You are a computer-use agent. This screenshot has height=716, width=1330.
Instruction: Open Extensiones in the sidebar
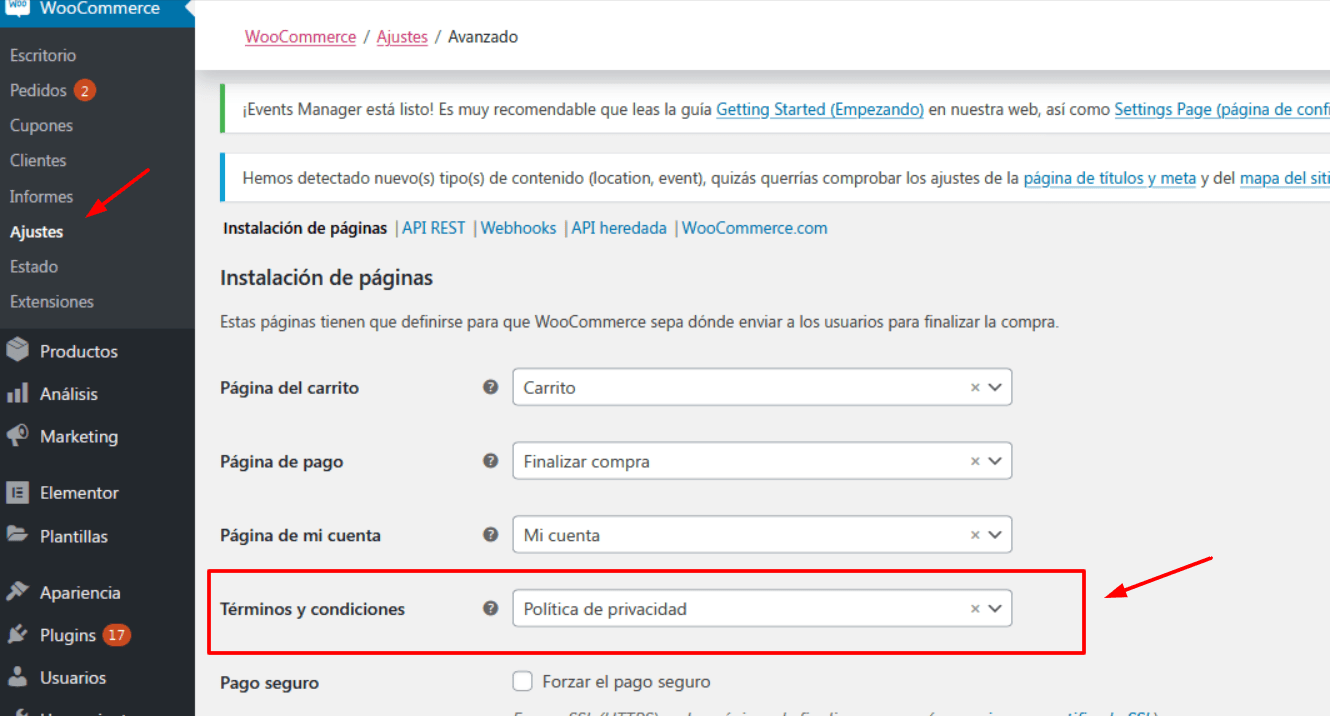(x=52, y=301)
